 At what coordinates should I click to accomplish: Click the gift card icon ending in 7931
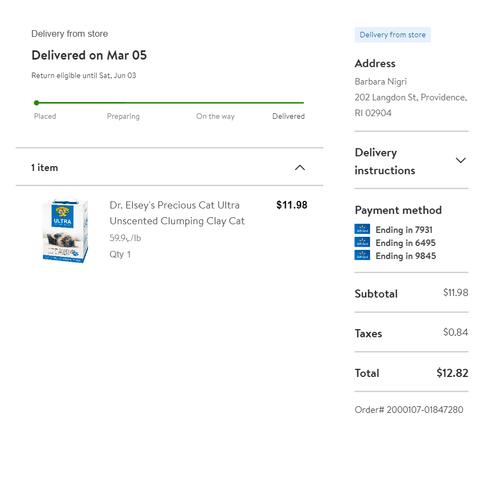[362, 229]
